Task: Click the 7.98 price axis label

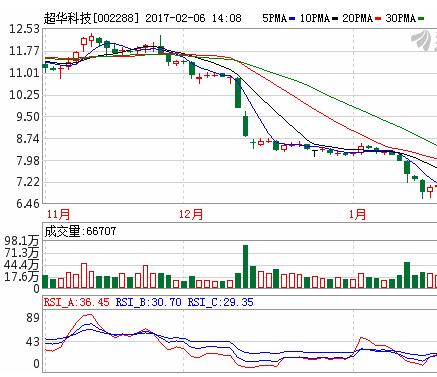Action: [28, 160]
